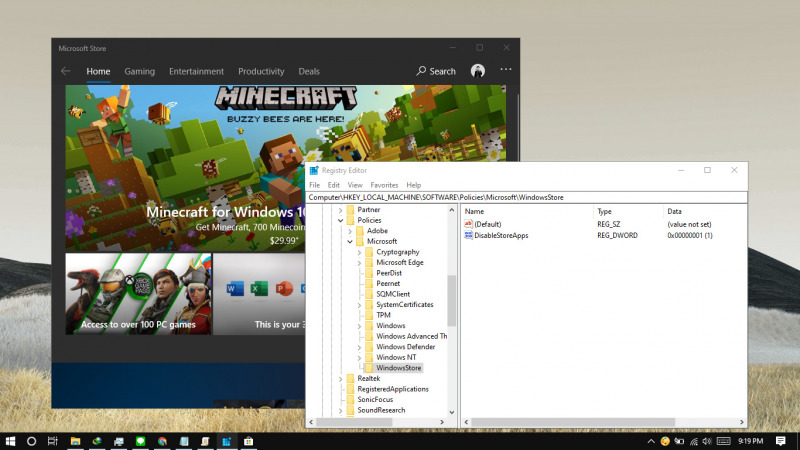Viewport: 800px width, 450px height.
Task: Open the Favorites menu
Action: (384, 185)
